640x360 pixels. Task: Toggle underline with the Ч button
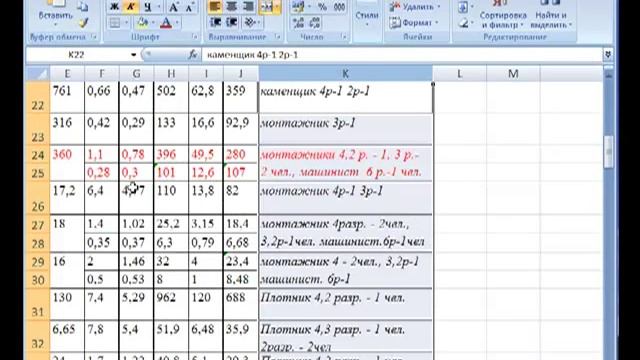click(x=148, y=7)
